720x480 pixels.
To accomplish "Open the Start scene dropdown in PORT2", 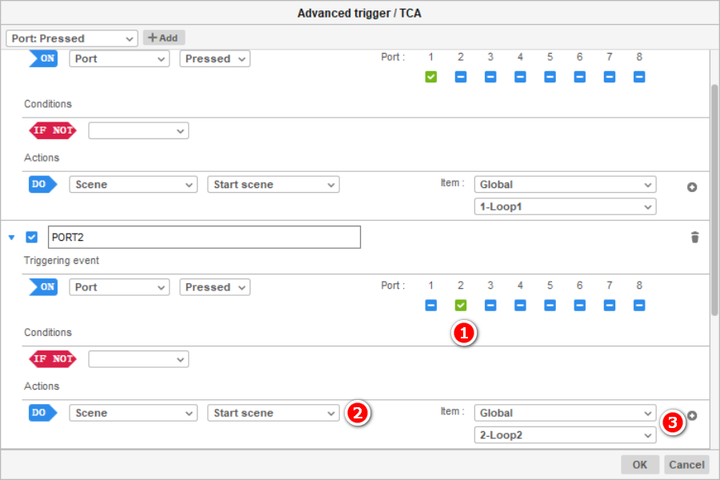I will click(273, 412).
